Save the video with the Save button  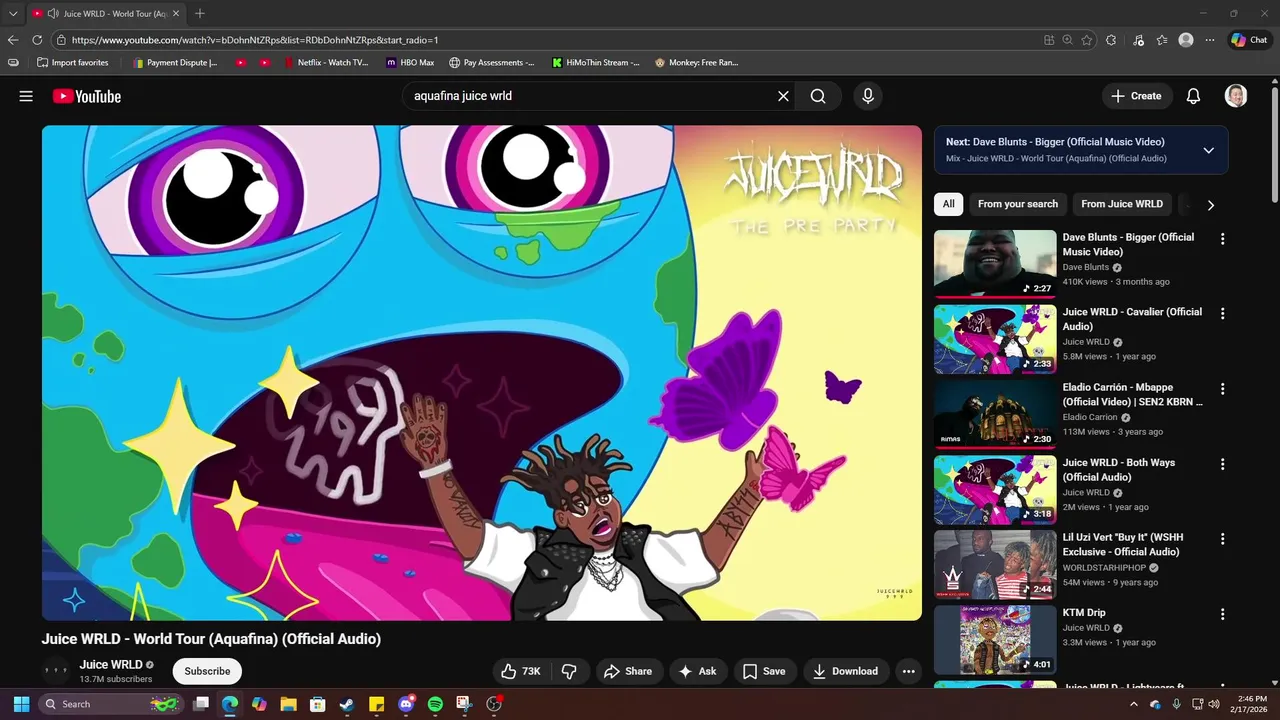tap(764, 671)
